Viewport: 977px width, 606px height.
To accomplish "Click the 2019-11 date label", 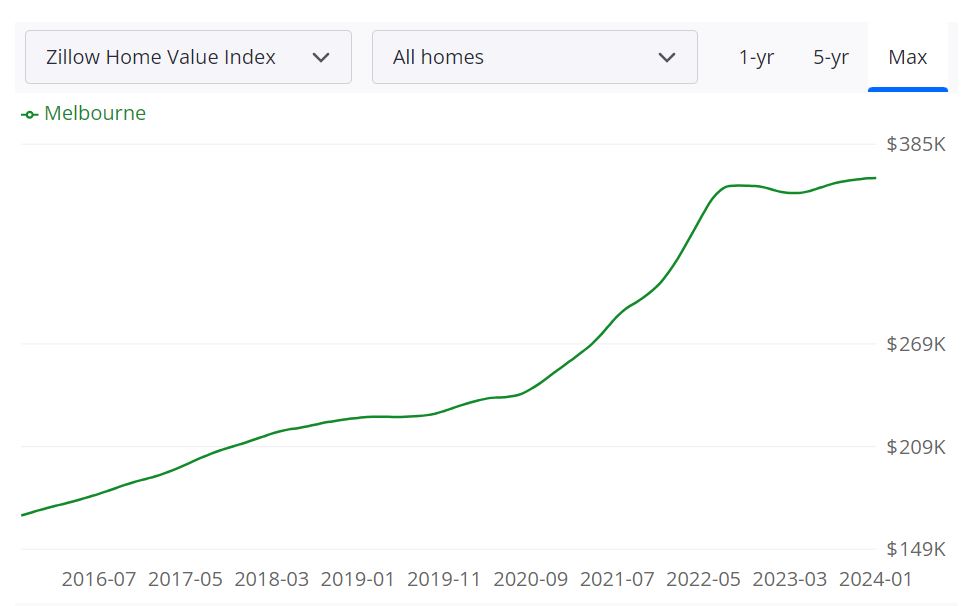I will [x=444, y=579].
